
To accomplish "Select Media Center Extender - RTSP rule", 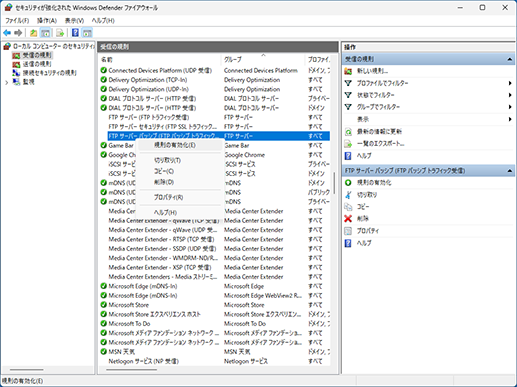I will [161, 239].
